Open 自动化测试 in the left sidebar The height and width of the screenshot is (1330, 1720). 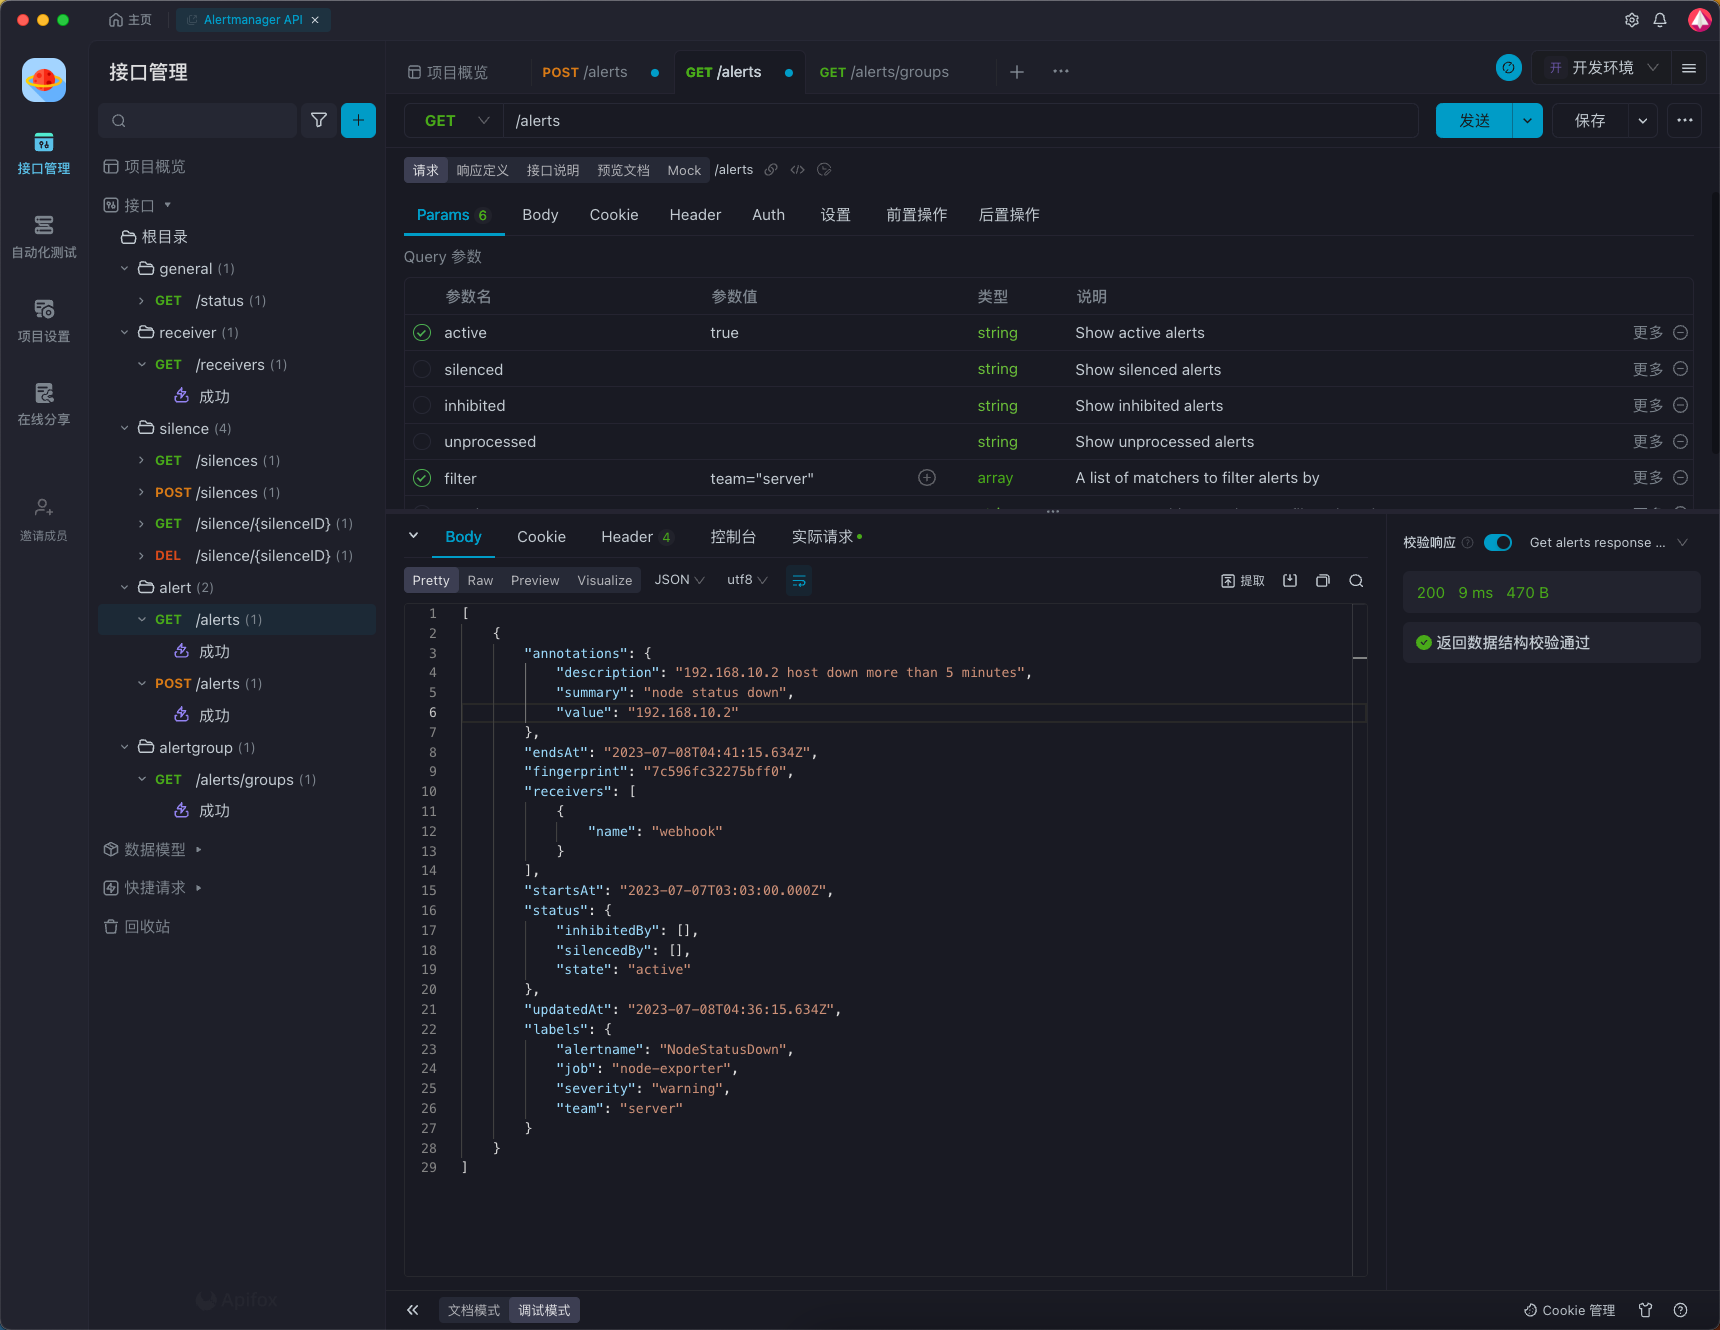tap(44, 236)
